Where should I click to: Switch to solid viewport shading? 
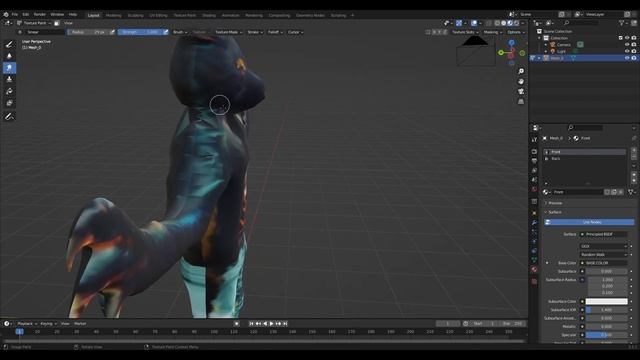(x=504, y=23)
